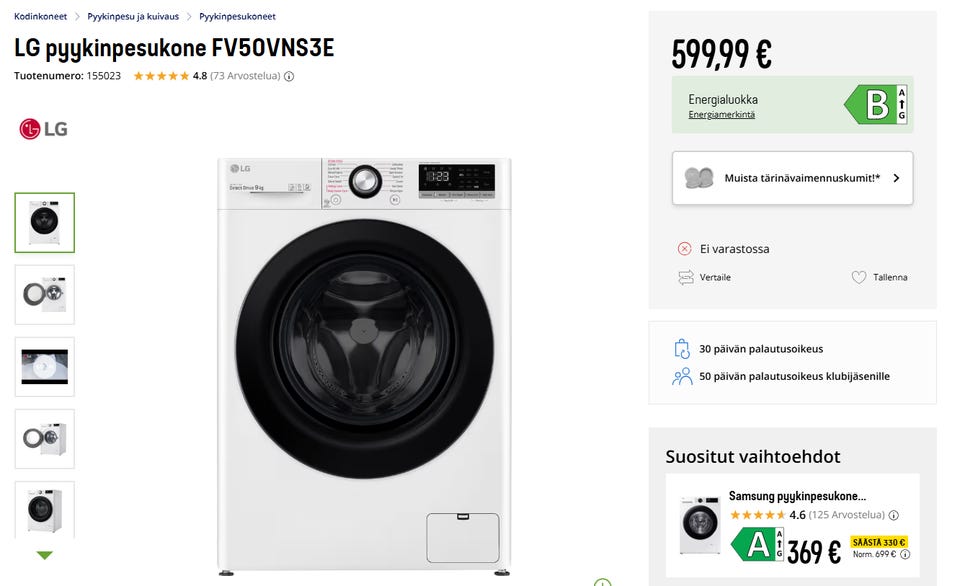The height and width of the screenshot is (586, 960).
Task: Play the product video thumbnail
Action: (44, 367)
